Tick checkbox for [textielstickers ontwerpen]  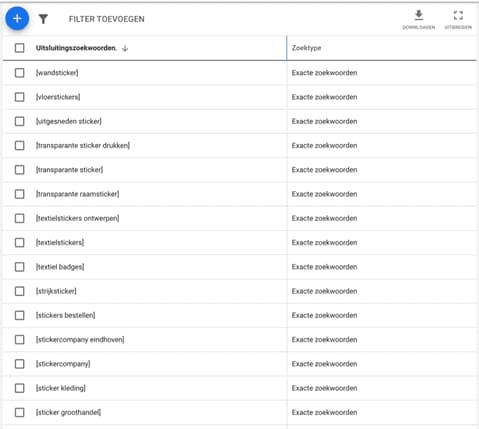[20, 218]
